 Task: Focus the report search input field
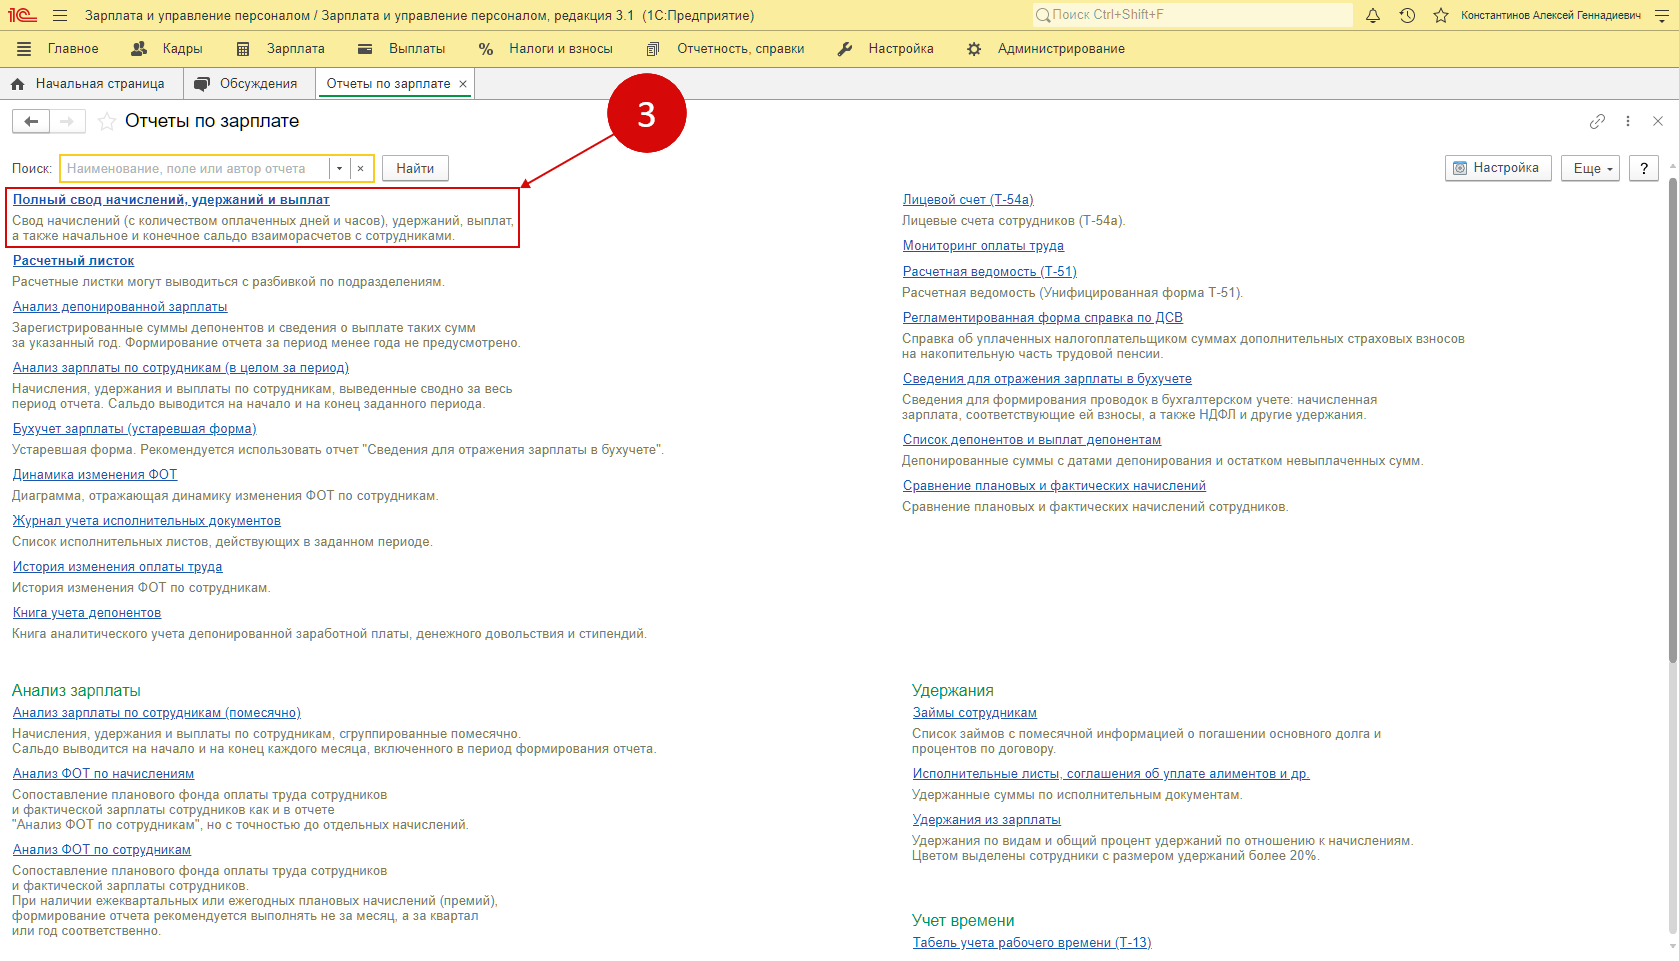tap(195, 168)
